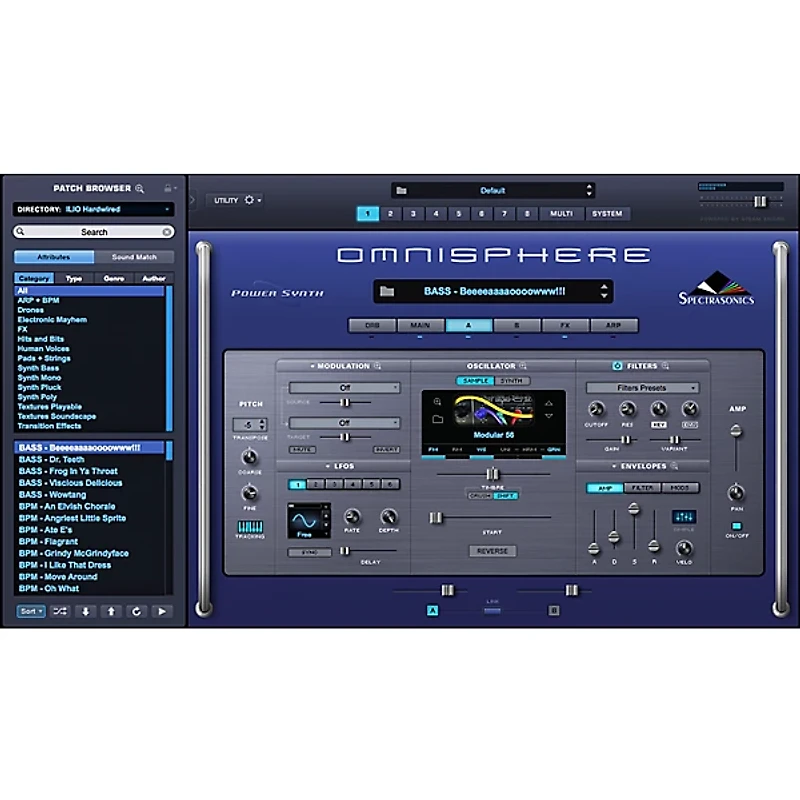Click the folder icon beside the oscillator display

438,417
